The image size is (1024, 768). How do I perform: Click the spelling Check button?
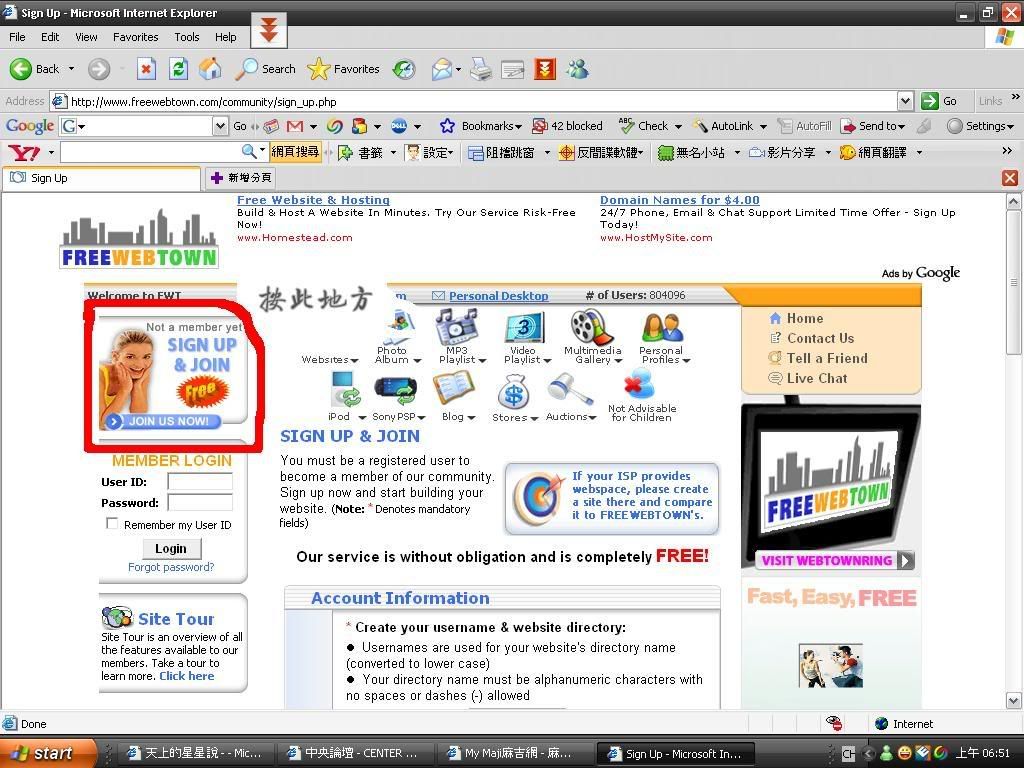pos(643,126)
